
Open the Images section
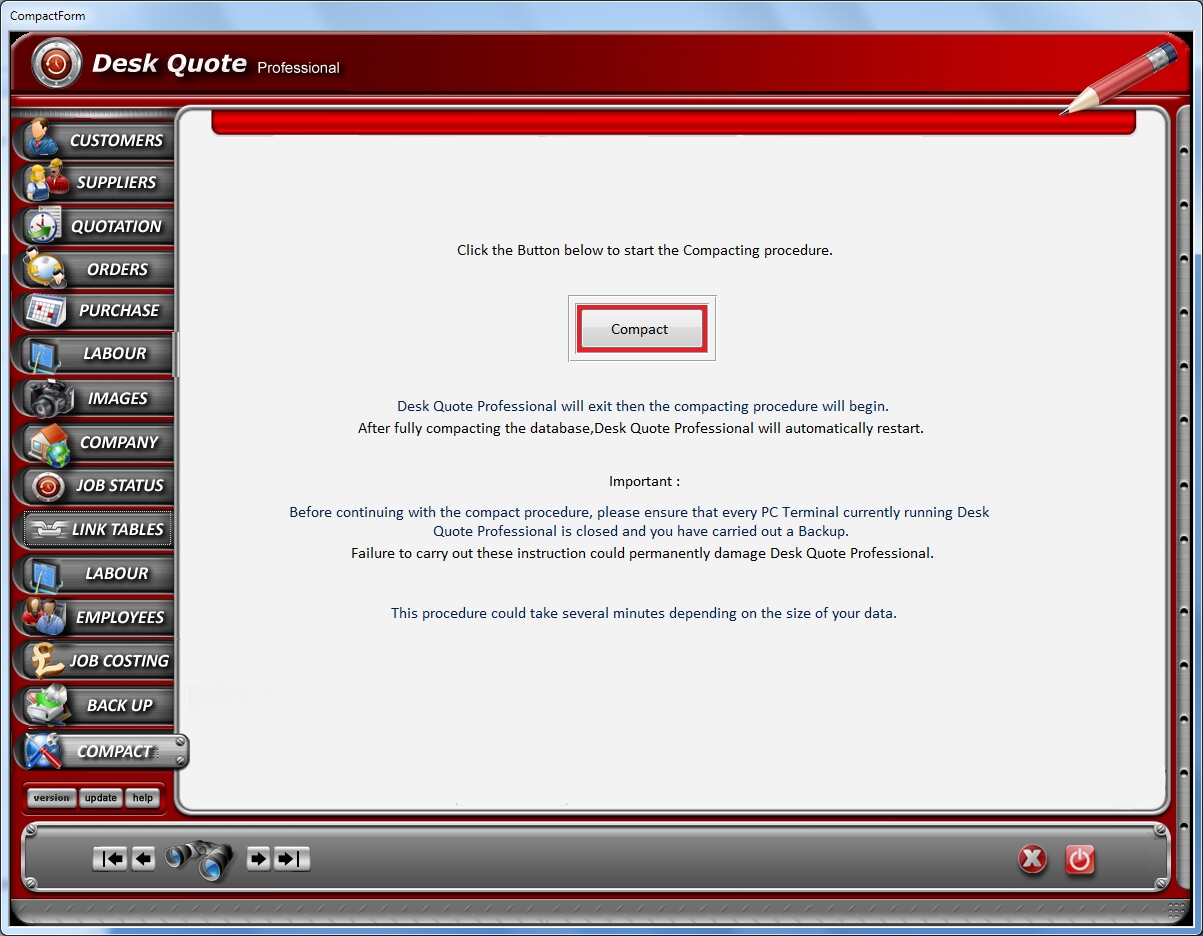[94, 398]
